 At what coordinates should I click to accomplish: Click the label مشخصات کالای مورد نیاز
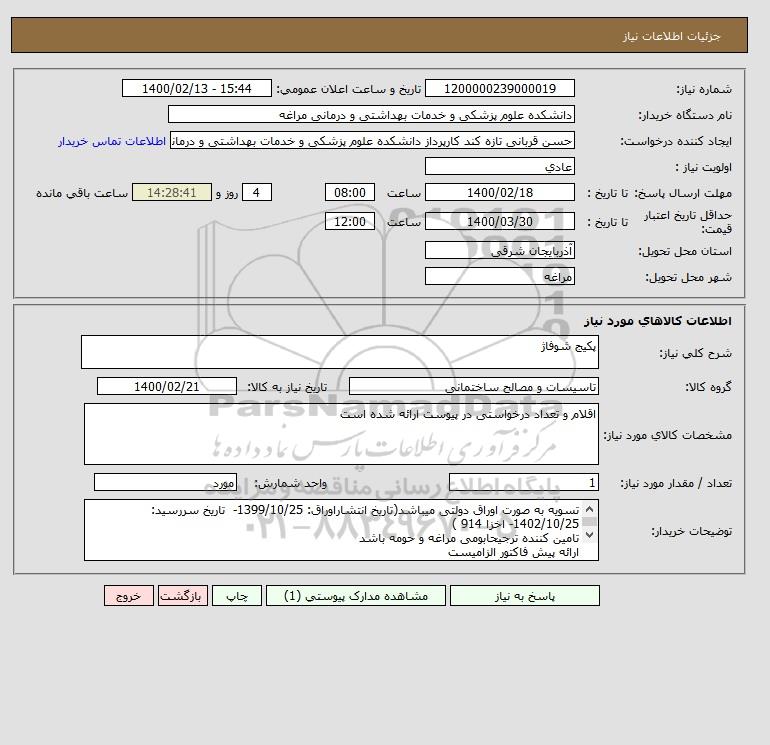pyautogui.click(x=667, y=435)
